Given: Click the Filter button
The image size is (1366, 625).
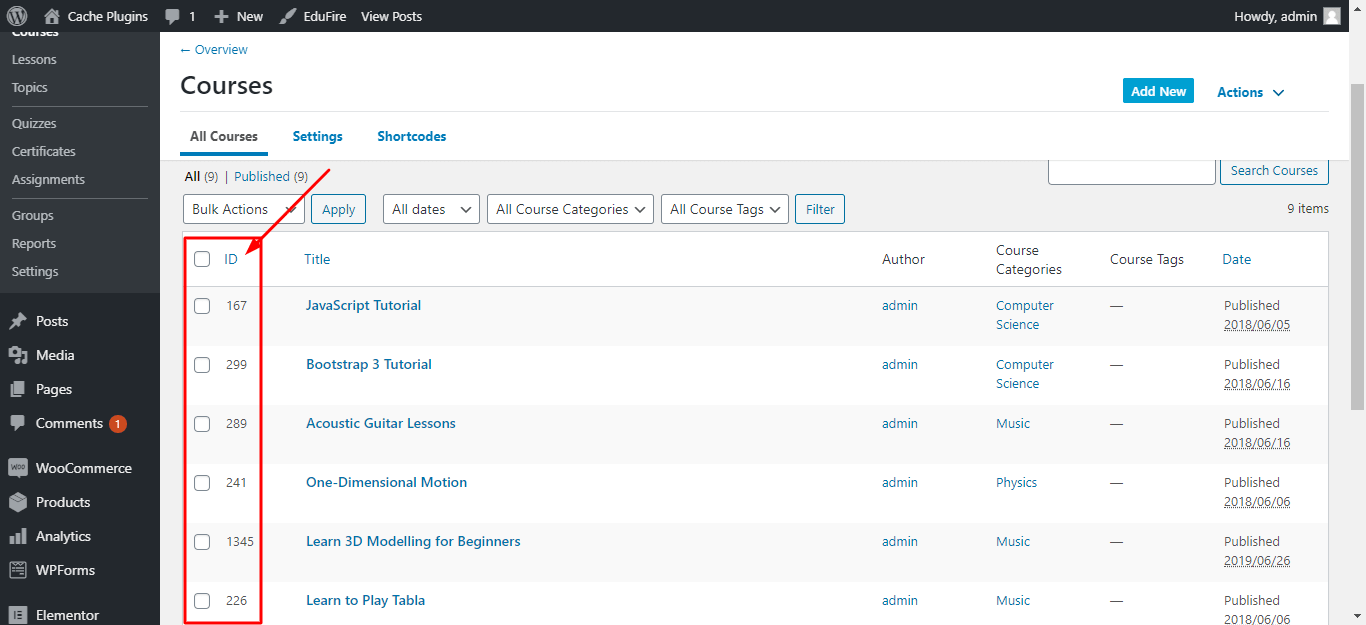Looking at the screenshot, I should coord(820,209).
